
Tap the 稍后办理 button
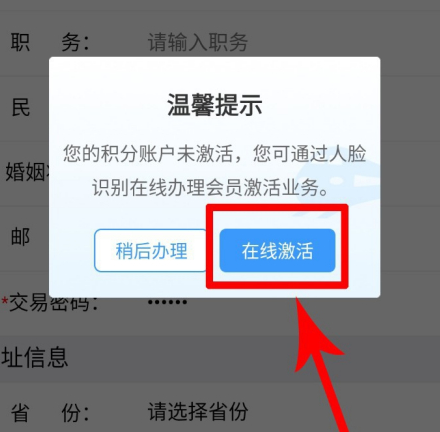point(151,250)
